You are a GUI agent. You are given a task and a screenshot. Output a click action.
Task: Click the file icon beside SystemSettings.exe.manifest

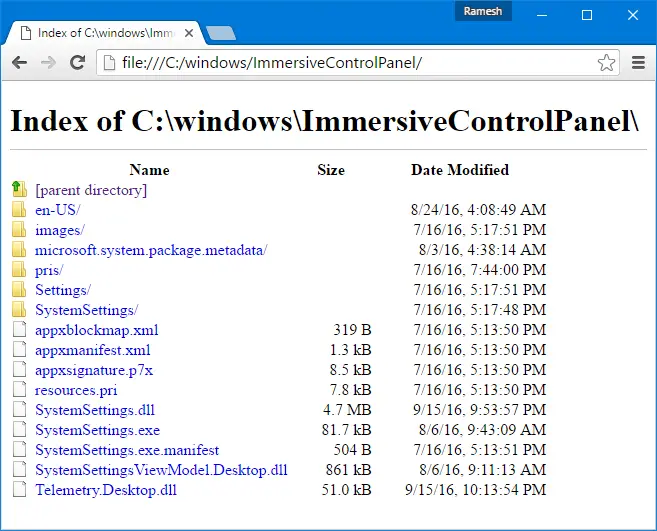(x=19, y=450)
